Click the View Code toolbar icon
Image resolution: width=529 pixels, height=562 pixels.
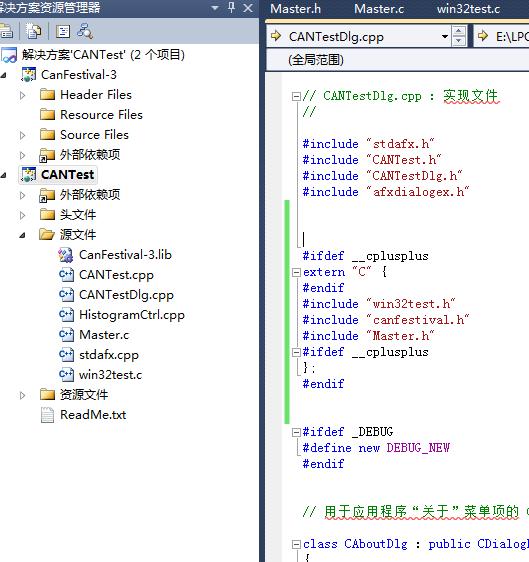point(63,32)
